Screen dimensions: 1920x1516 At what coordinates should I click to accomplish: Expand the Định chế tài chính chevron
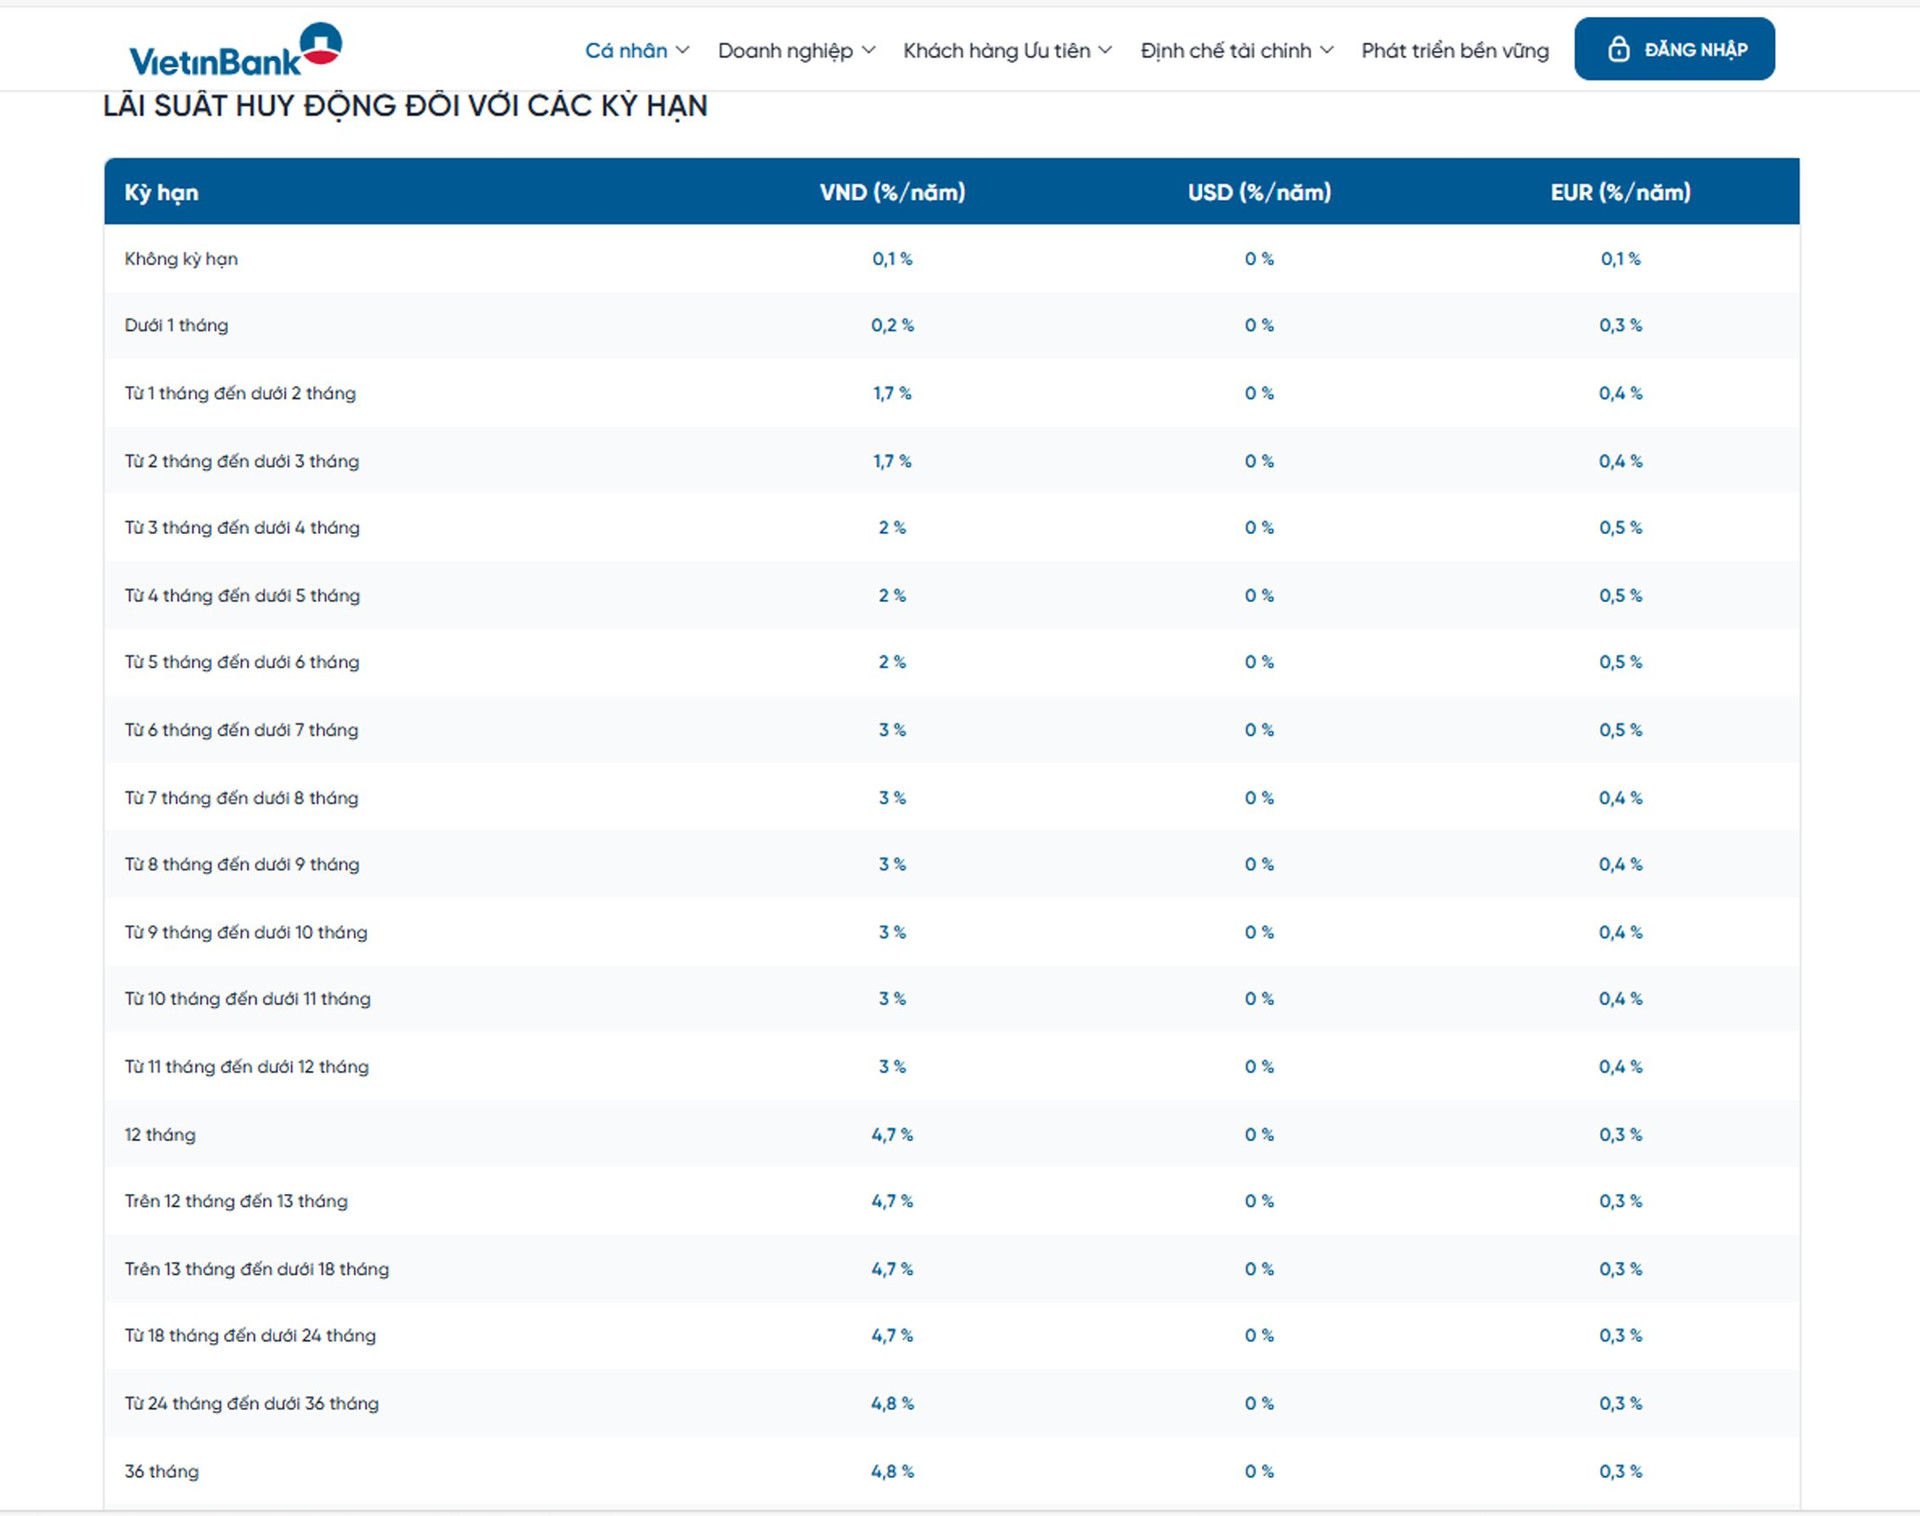tap(1326, 50)
